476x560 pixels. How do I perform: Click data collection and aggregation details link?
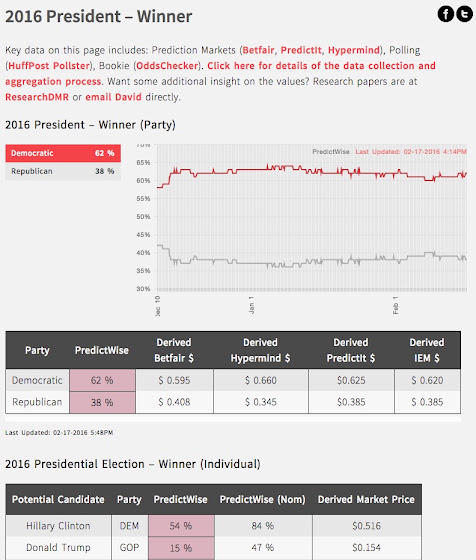(x=220, y=74)
